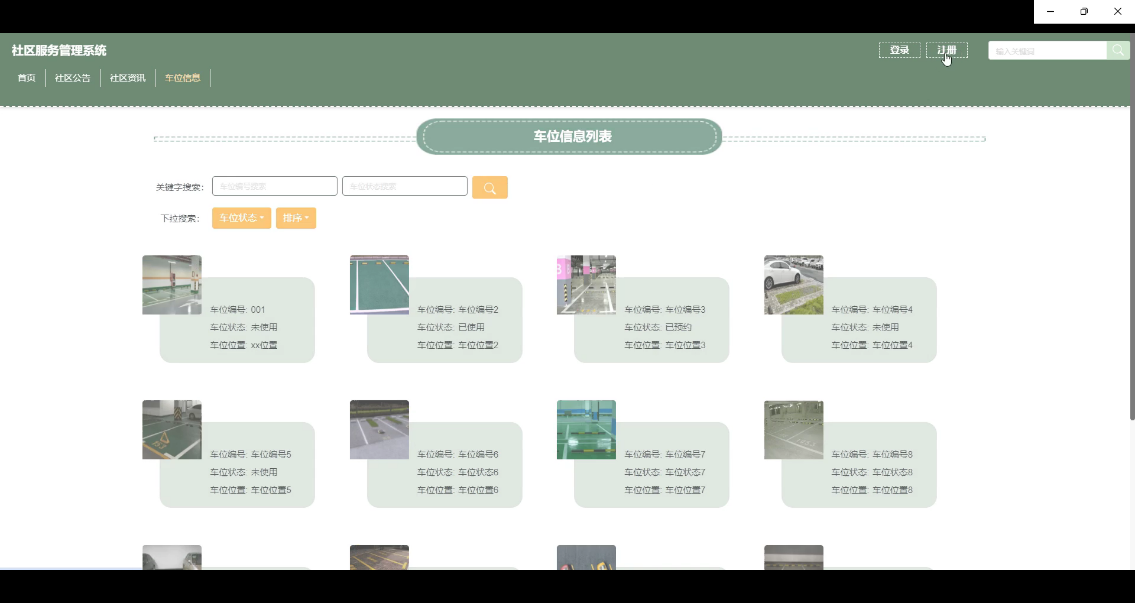
Task: Open thumbnail of 车位编号8 card
Action: click(x=793, y=429)
